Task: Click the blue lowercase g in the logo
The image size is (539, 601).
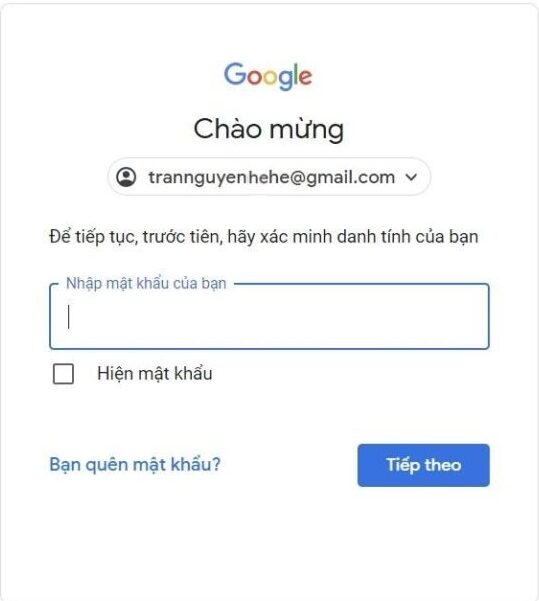Action: [285, 80]
